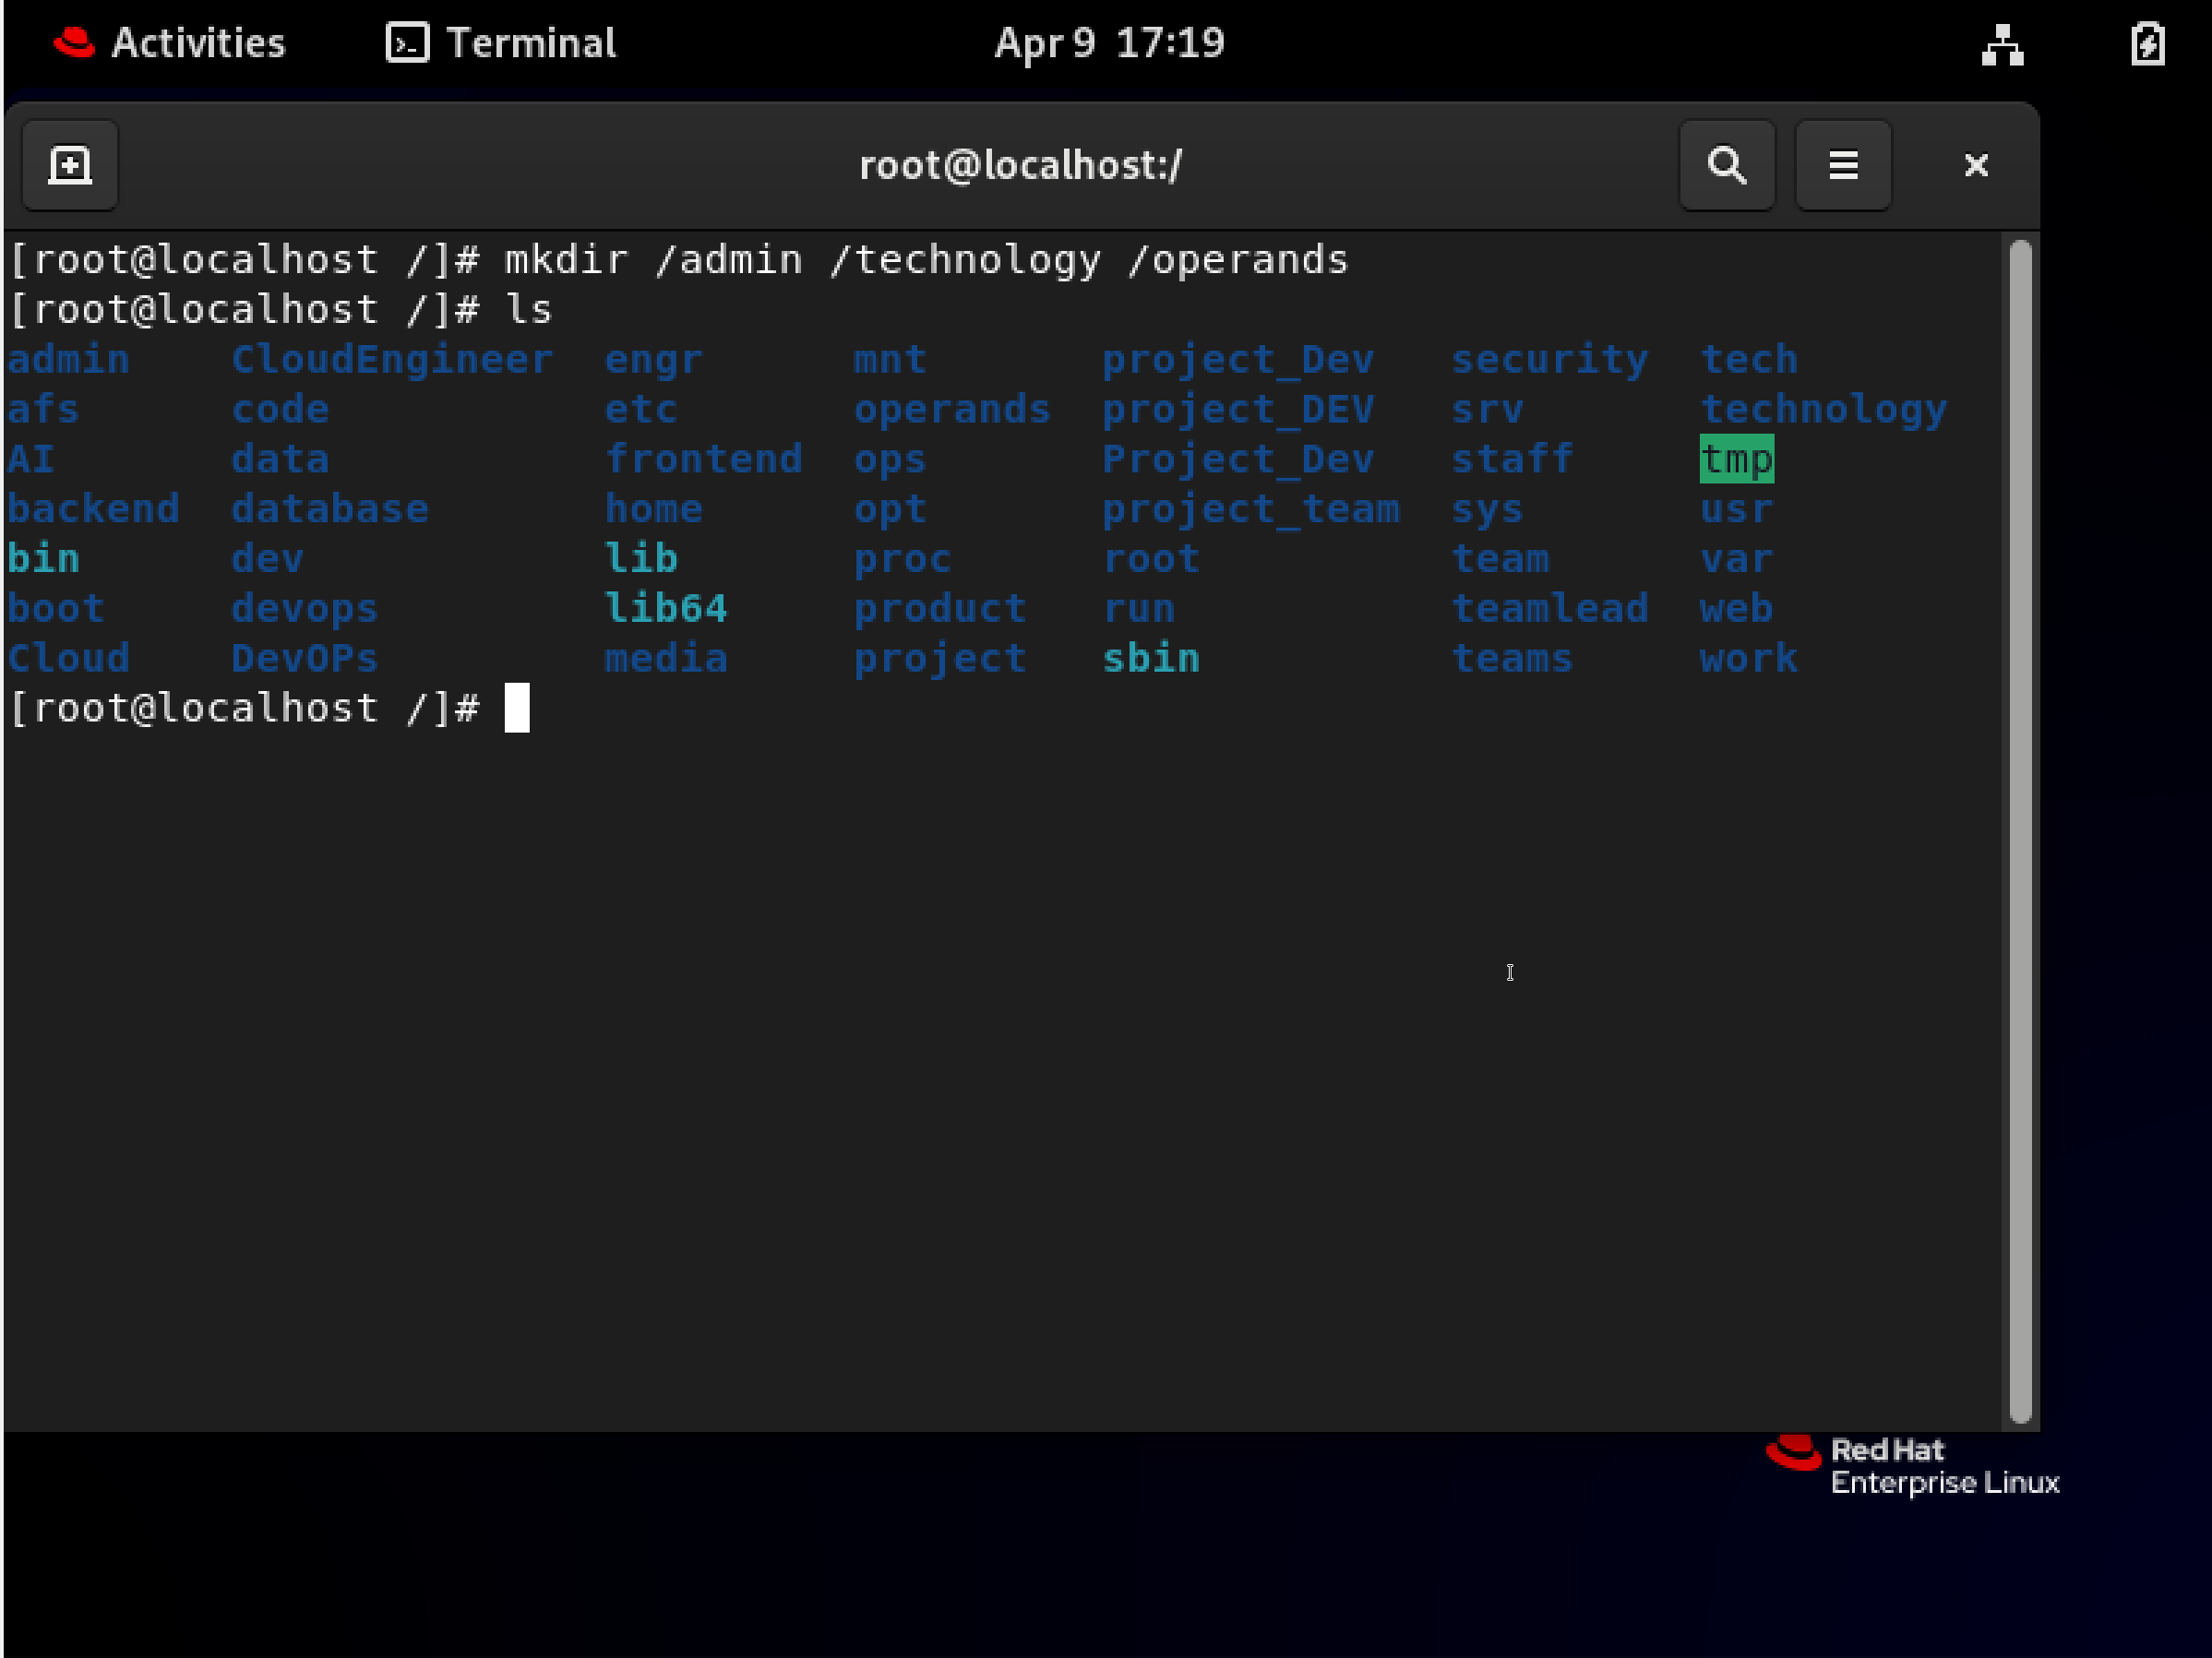Click the 'DevOPs' directory name
Screen dimensions: 2212x1658
pos(305,659)
